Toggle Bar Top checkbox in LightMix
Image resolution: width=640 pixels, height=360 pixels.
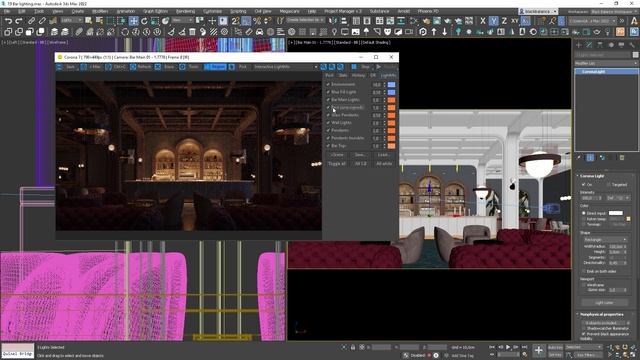click(x=328, y=146)
